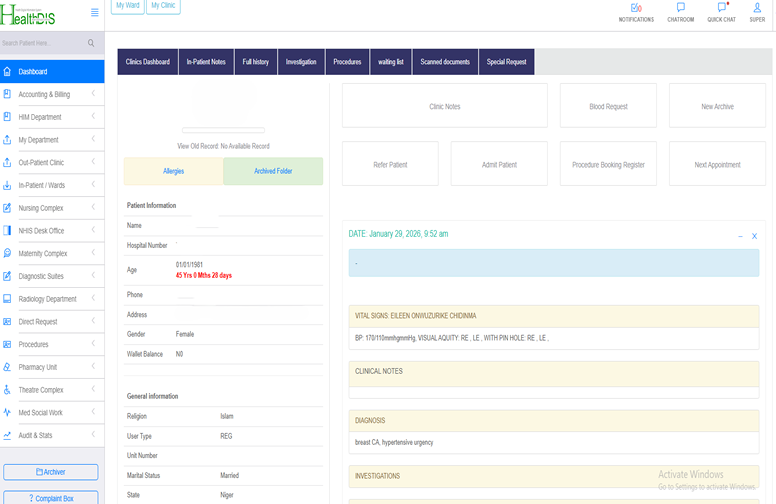
Task: Open the Scanned documents tab
Action: coord(445,62)
